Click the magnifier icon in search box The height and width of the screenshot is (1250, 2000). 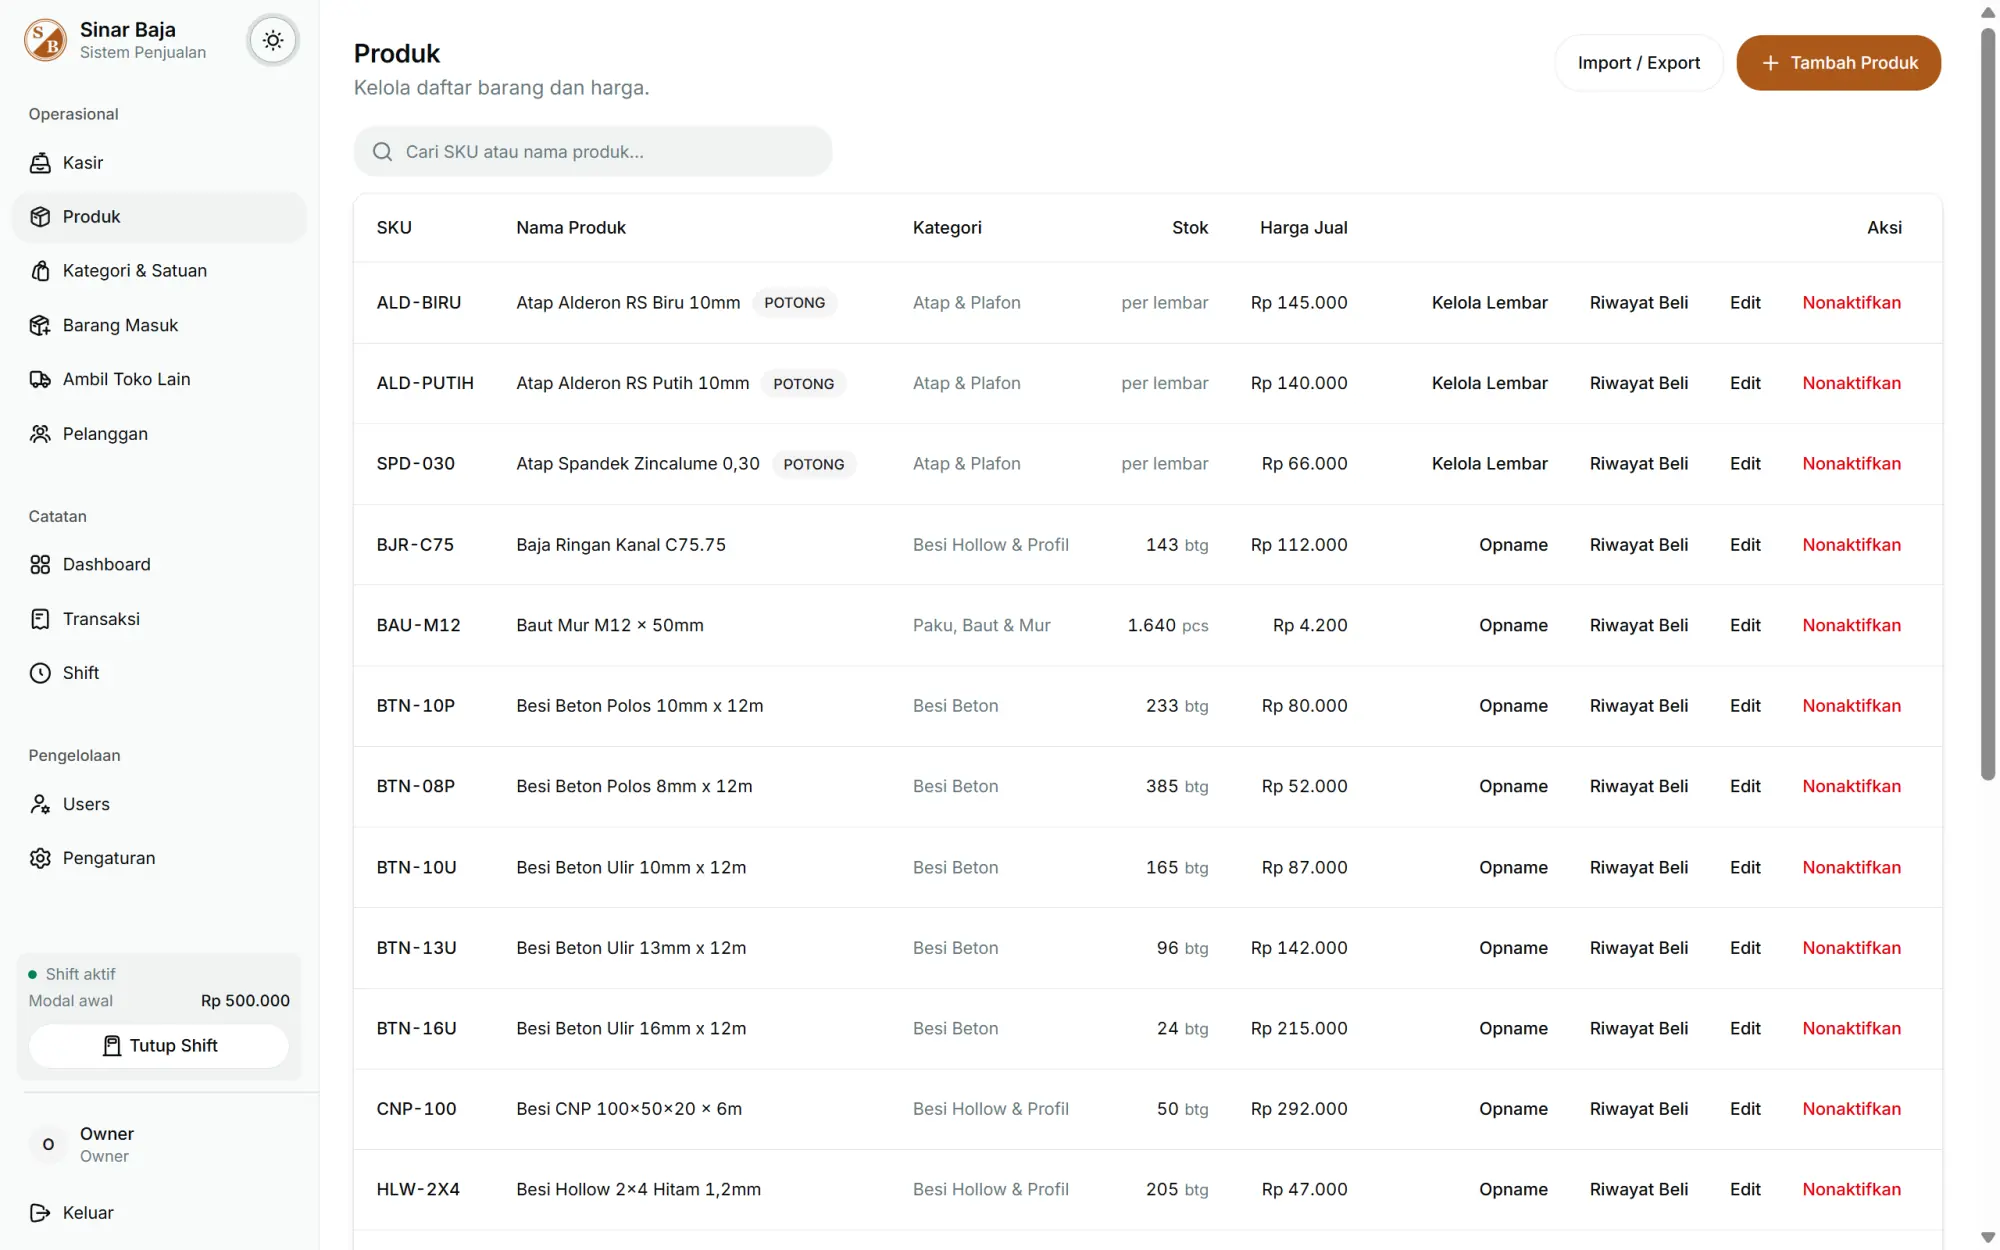point(382,152)
